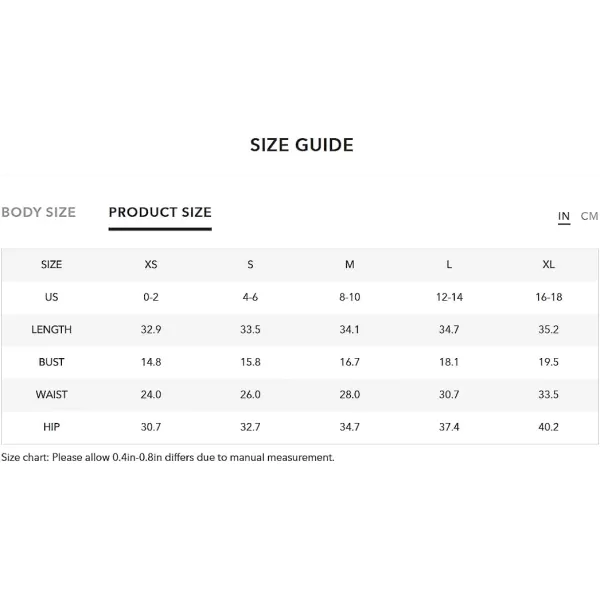
Task: Select the HIP row label
Action: [51, 427]
